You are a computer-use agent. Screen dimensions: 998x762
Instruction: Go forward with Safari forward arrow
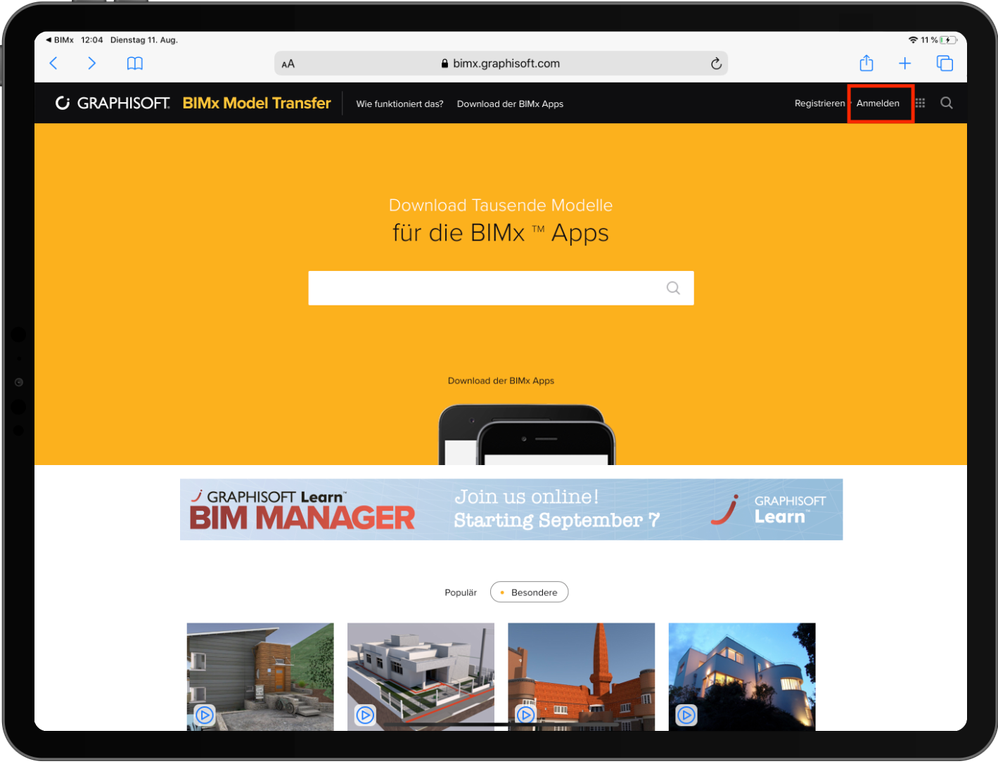coord(92,63)
